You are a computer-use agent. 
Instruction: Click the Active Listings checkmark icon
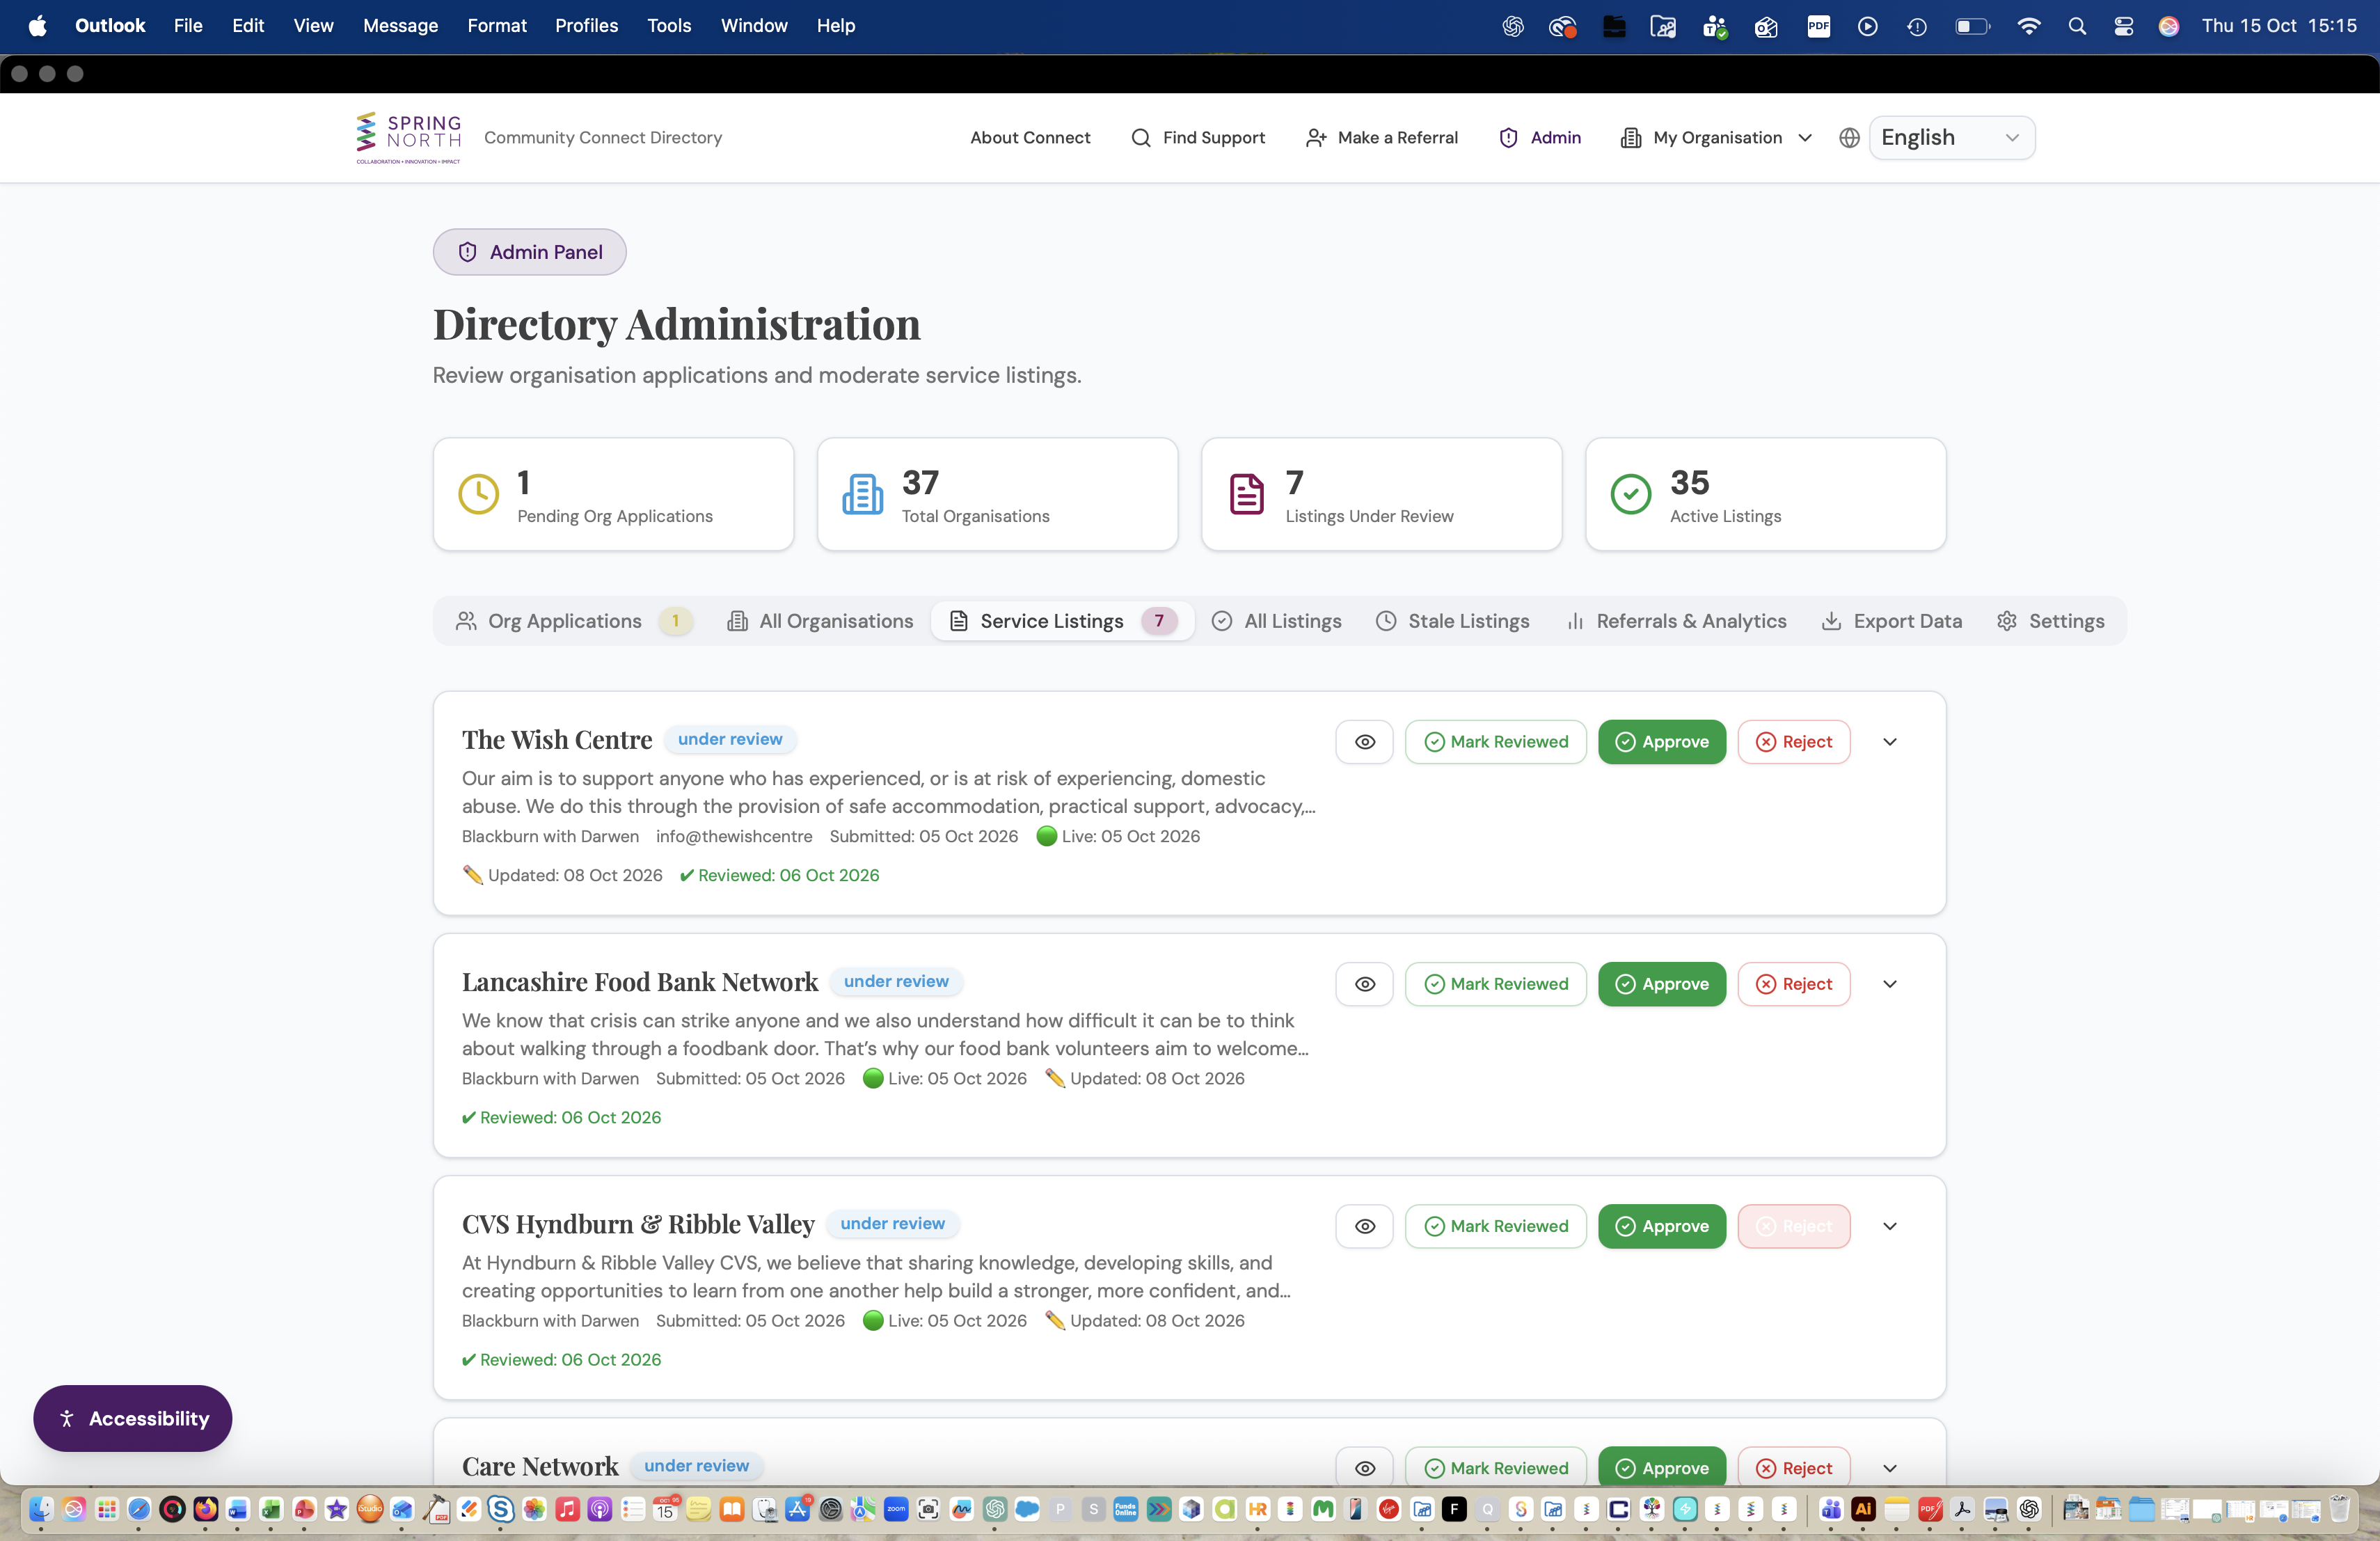(x=1630, y=494)
